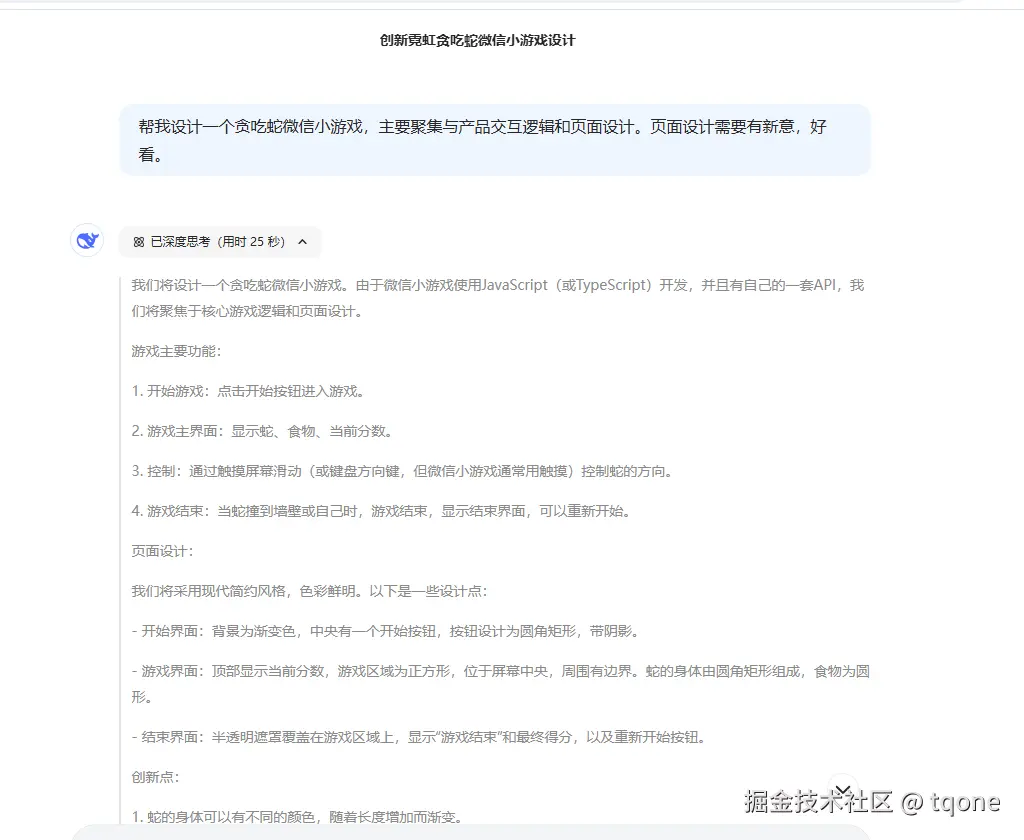This screenshot has width=1024, height=840.
Task: Click the conversation title 创新霓虹贪吃蛇微信小游戏设计
Action: coord(477,40)
